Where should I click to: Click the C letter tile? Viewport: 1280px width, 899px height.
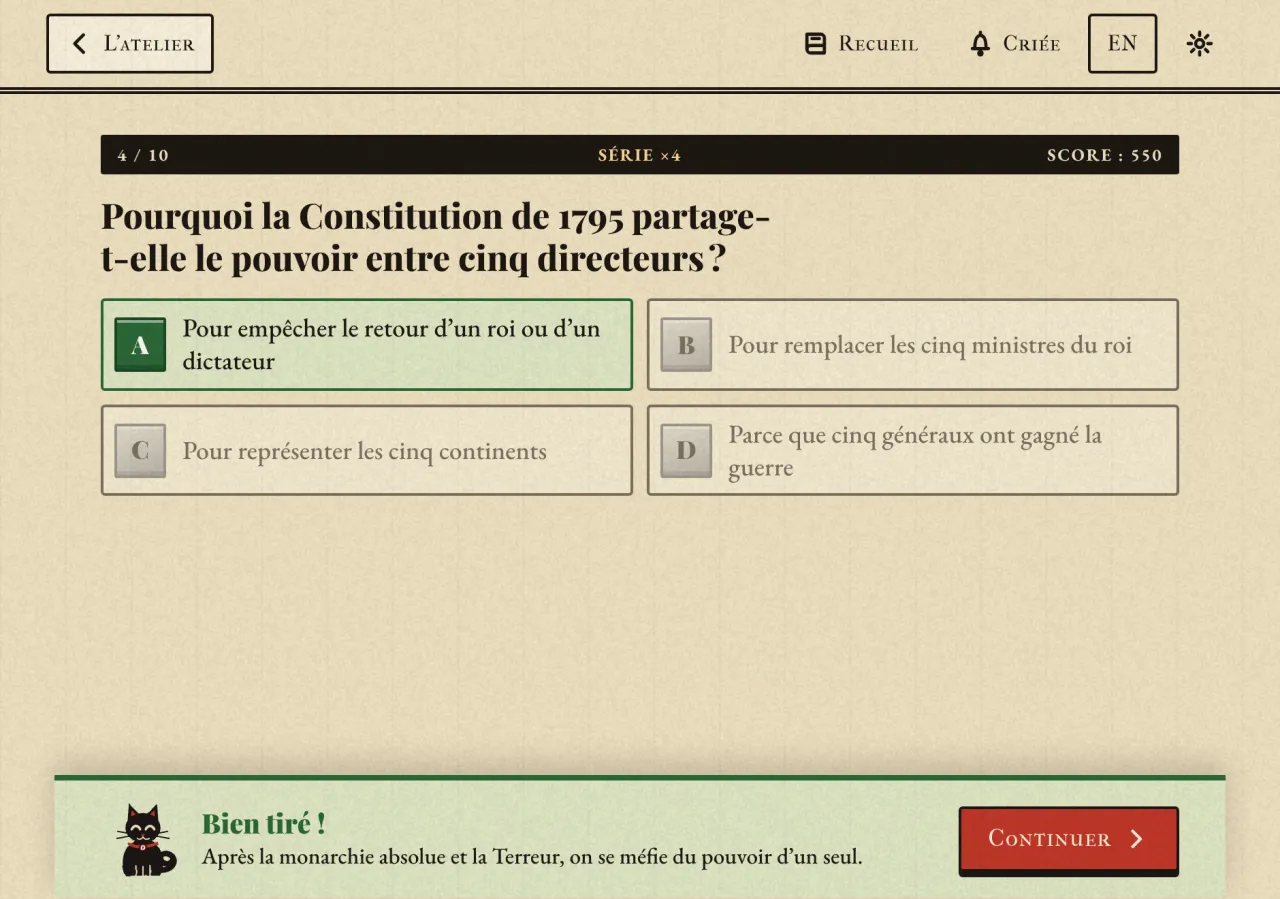(x=140, y=451)
